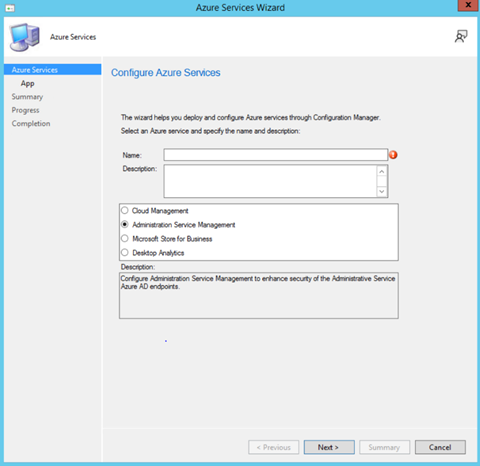Select the Progress step in sidebar
The width and height of the screenshot is (480, 466).
(x=25, y=110)
